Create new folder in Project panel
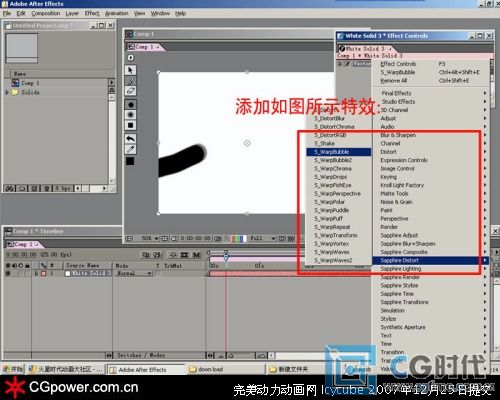Viewport: 500px width, 400px height. tap(22, 189)
